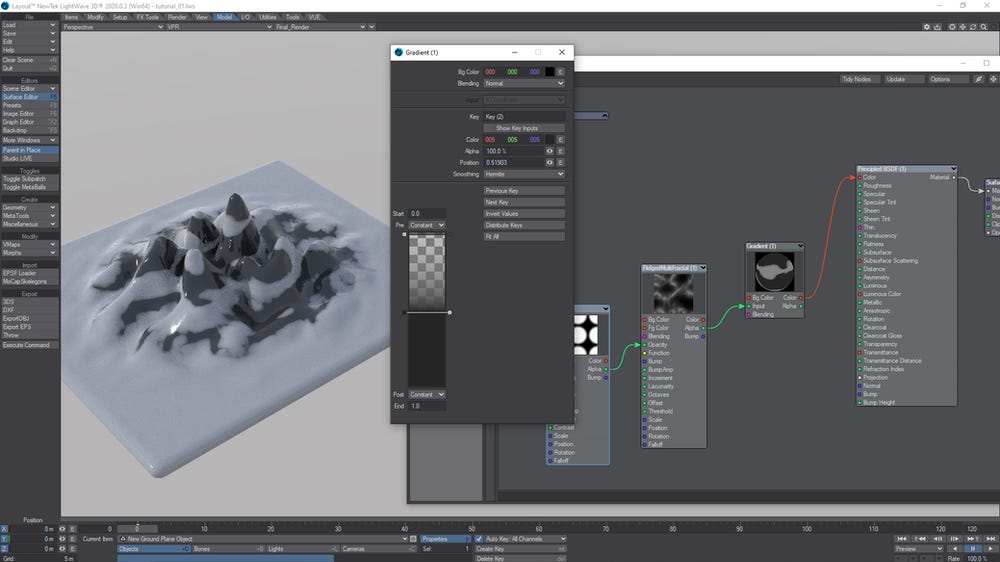Click the E envelope button for key Color
Image resolution: width=1000 pixels, height=562 pixels.
[x=561, y=140]
